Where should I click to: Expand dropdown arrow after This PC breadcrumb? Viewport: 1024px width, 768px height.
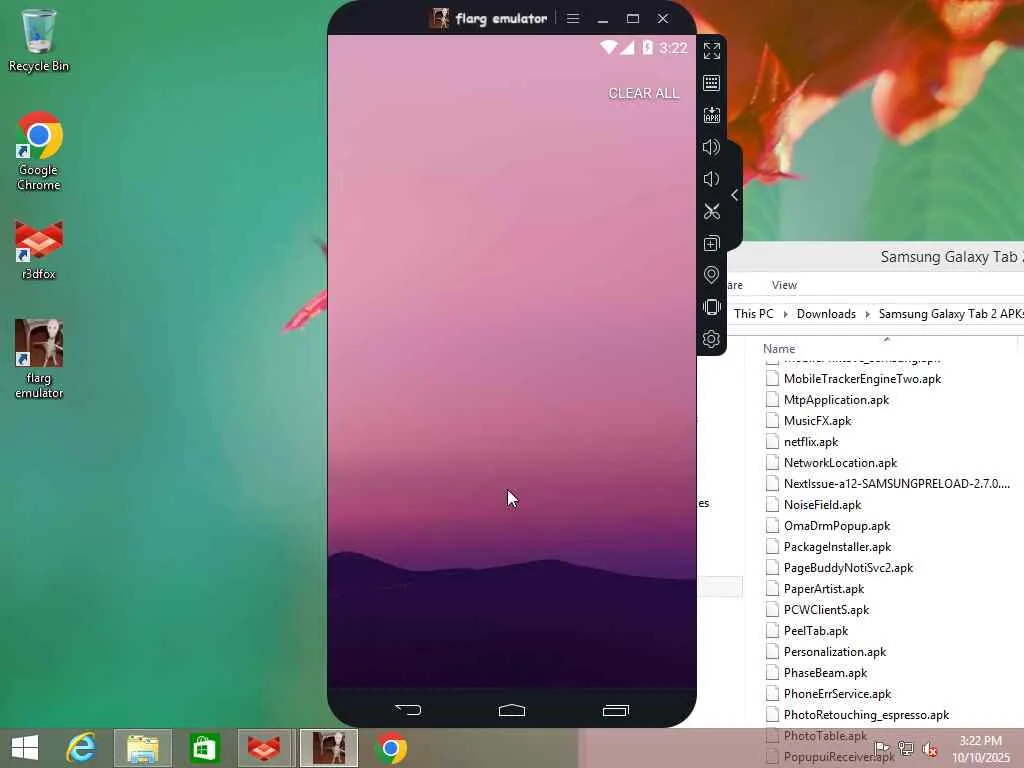point(786,314)
